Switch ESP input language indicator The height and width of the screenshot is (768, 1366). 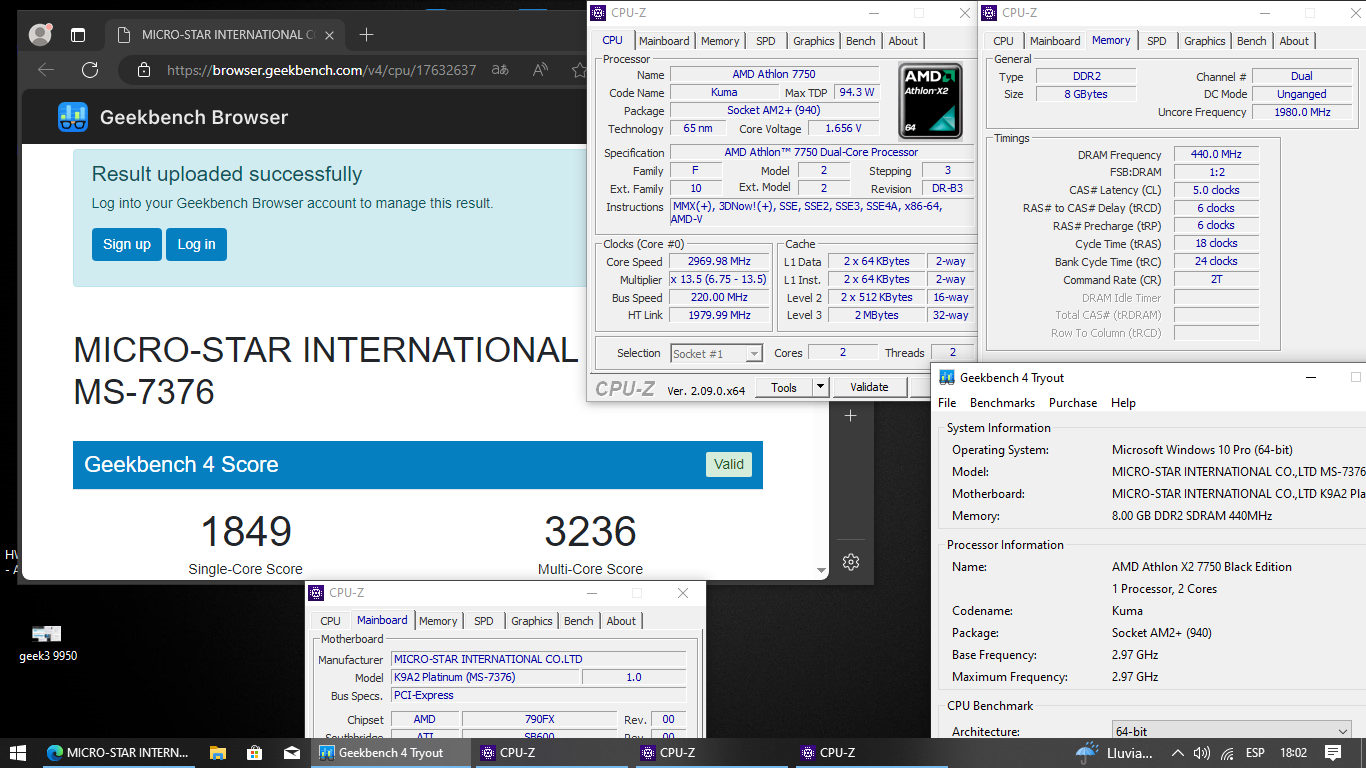pos(1256,753)
